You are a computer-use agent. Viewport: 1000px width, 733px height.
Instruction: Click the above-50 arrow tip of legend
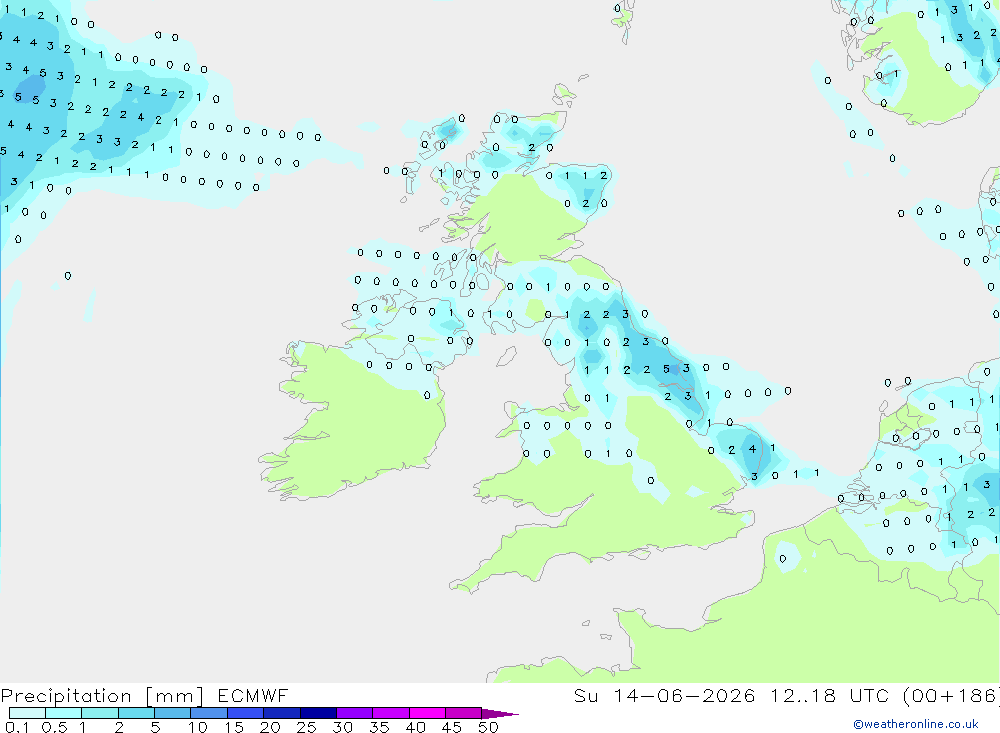[499, 713]
